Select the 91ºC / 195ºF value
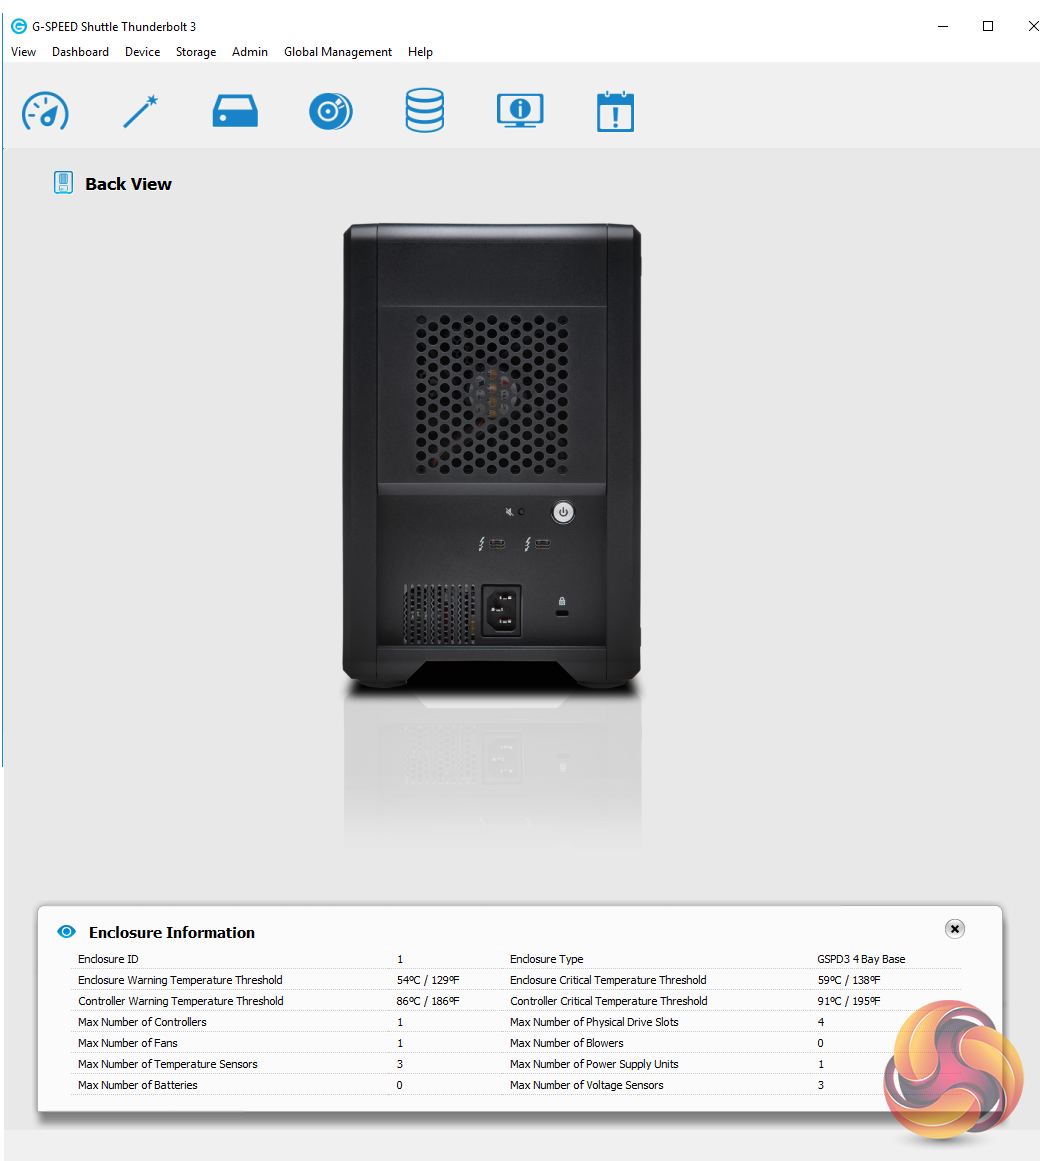 (849, 1001)
